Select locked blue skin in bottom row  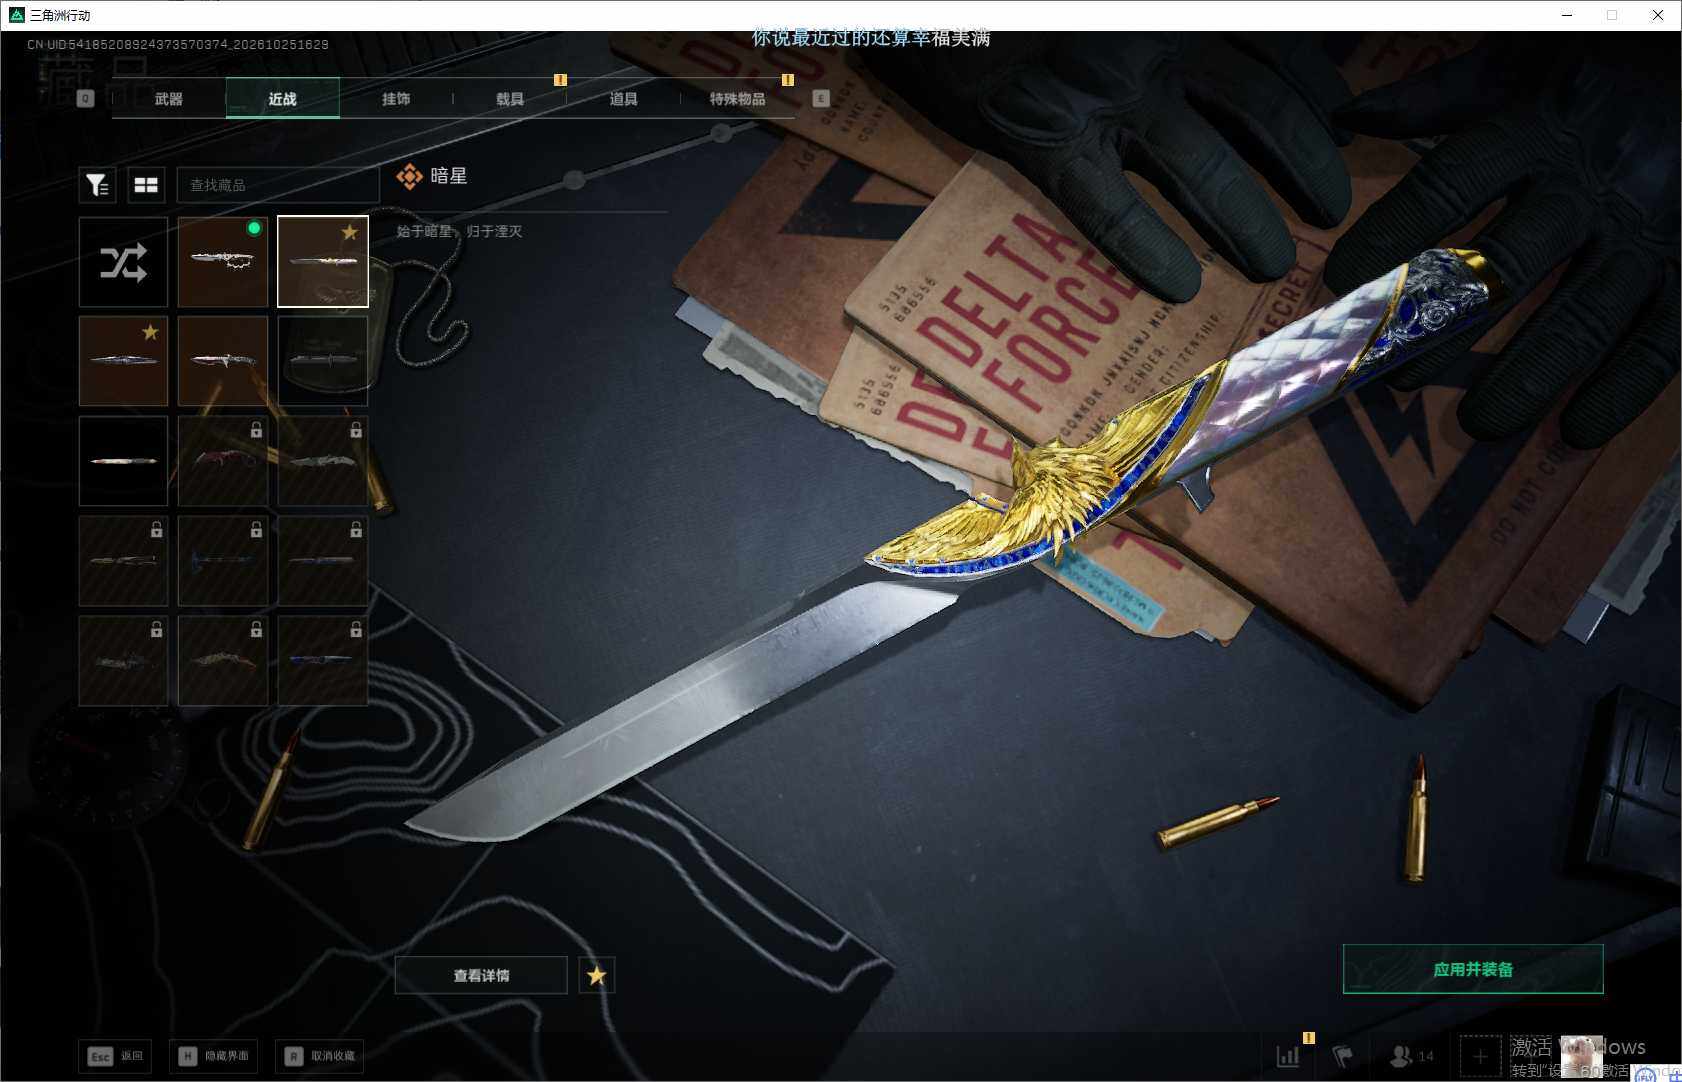(323, 660)
